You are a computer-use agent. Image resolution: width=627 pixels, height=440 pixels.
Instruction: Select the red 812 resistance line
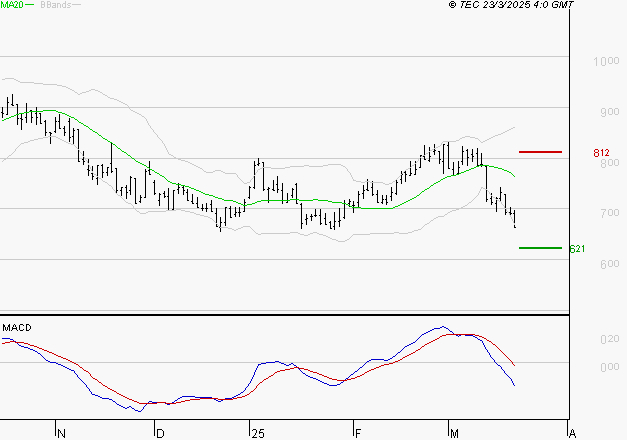tap(540, 152)
